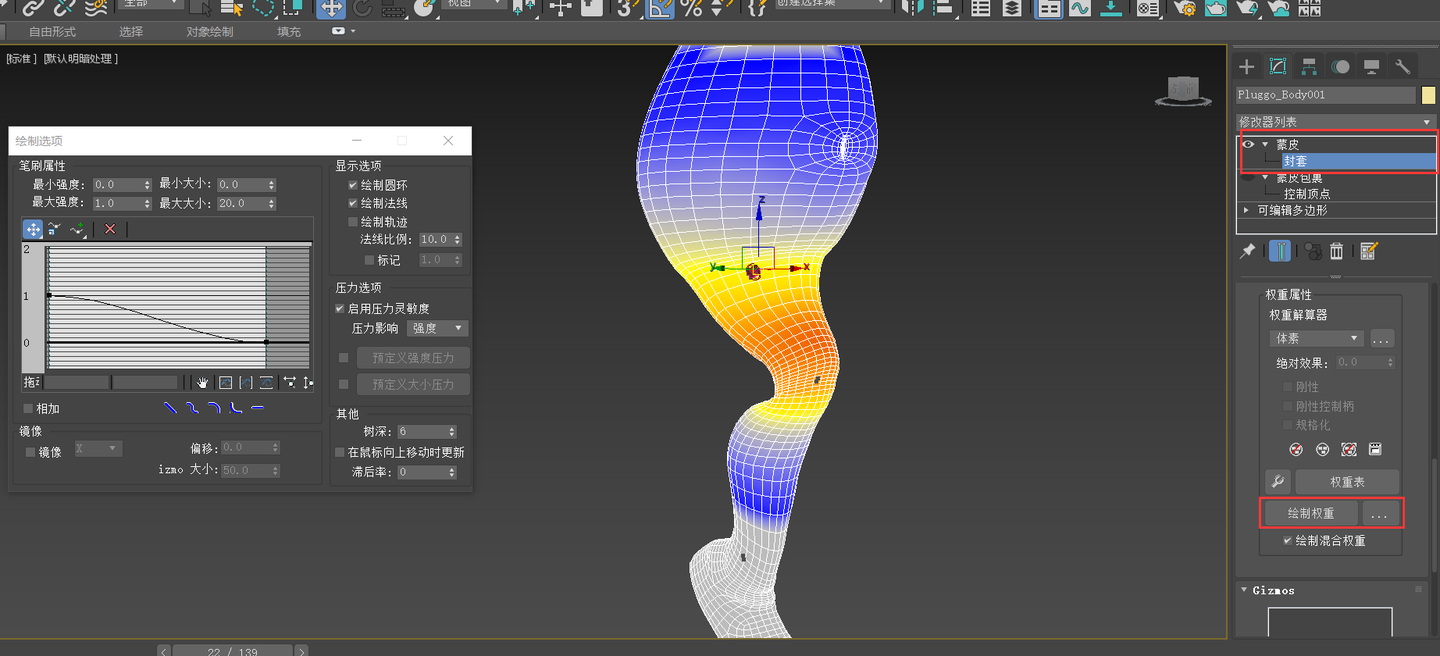Open the 自由形式 ribbon tab

tap(51, 31)
